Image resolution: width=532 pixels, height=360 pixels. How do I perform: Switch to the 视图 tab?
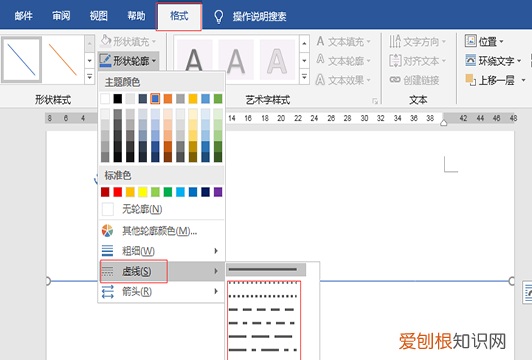coord(98,16)
